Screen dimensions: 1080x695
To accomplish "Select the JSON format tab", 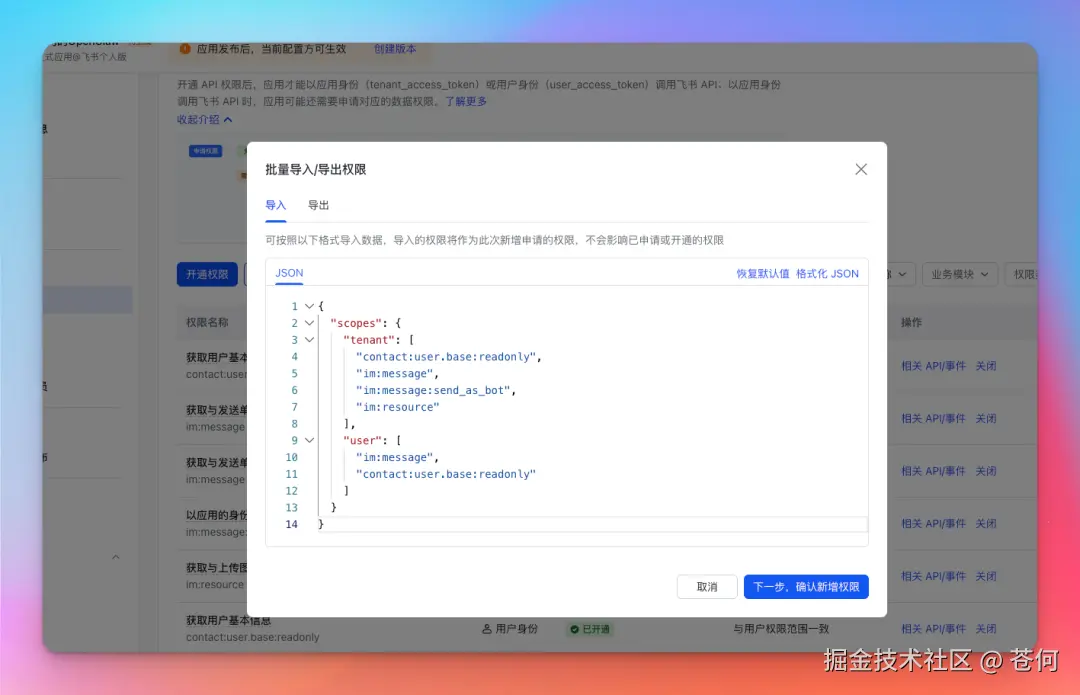I will (288, 273).
